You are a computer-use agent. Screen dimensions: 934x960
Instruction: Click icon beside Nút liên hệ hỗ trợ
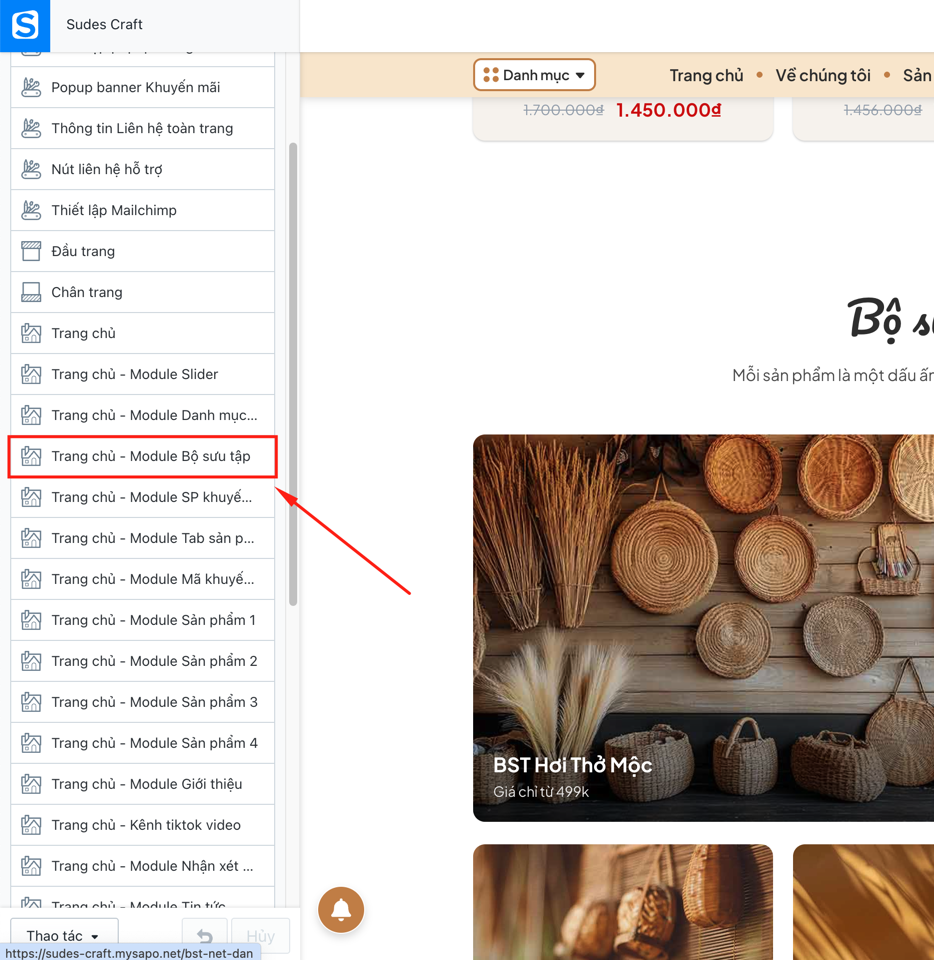tap(31, 170)
